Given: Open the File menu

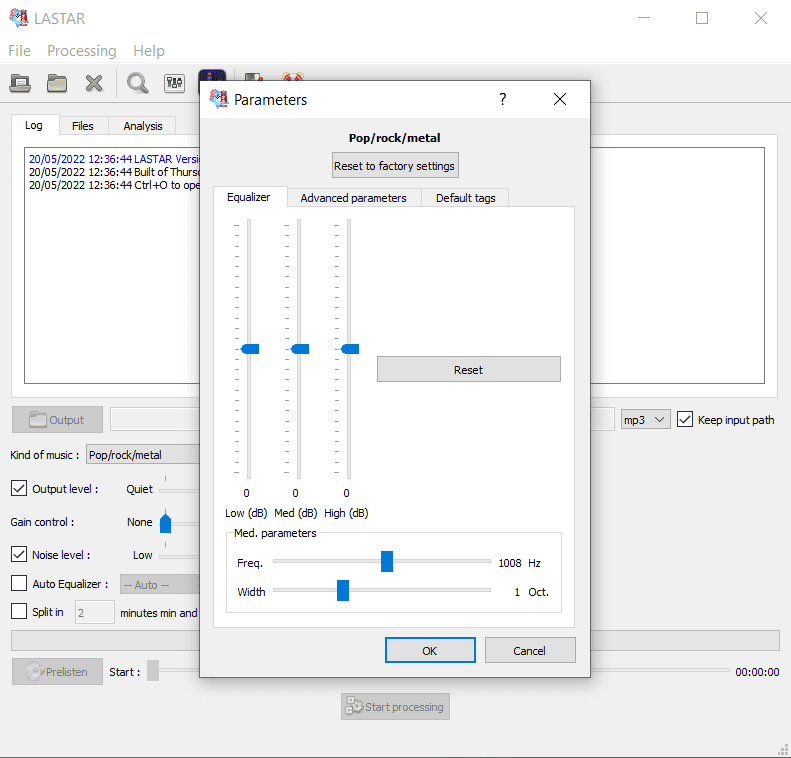Looking at the screenshot, I should pos(19,51).
